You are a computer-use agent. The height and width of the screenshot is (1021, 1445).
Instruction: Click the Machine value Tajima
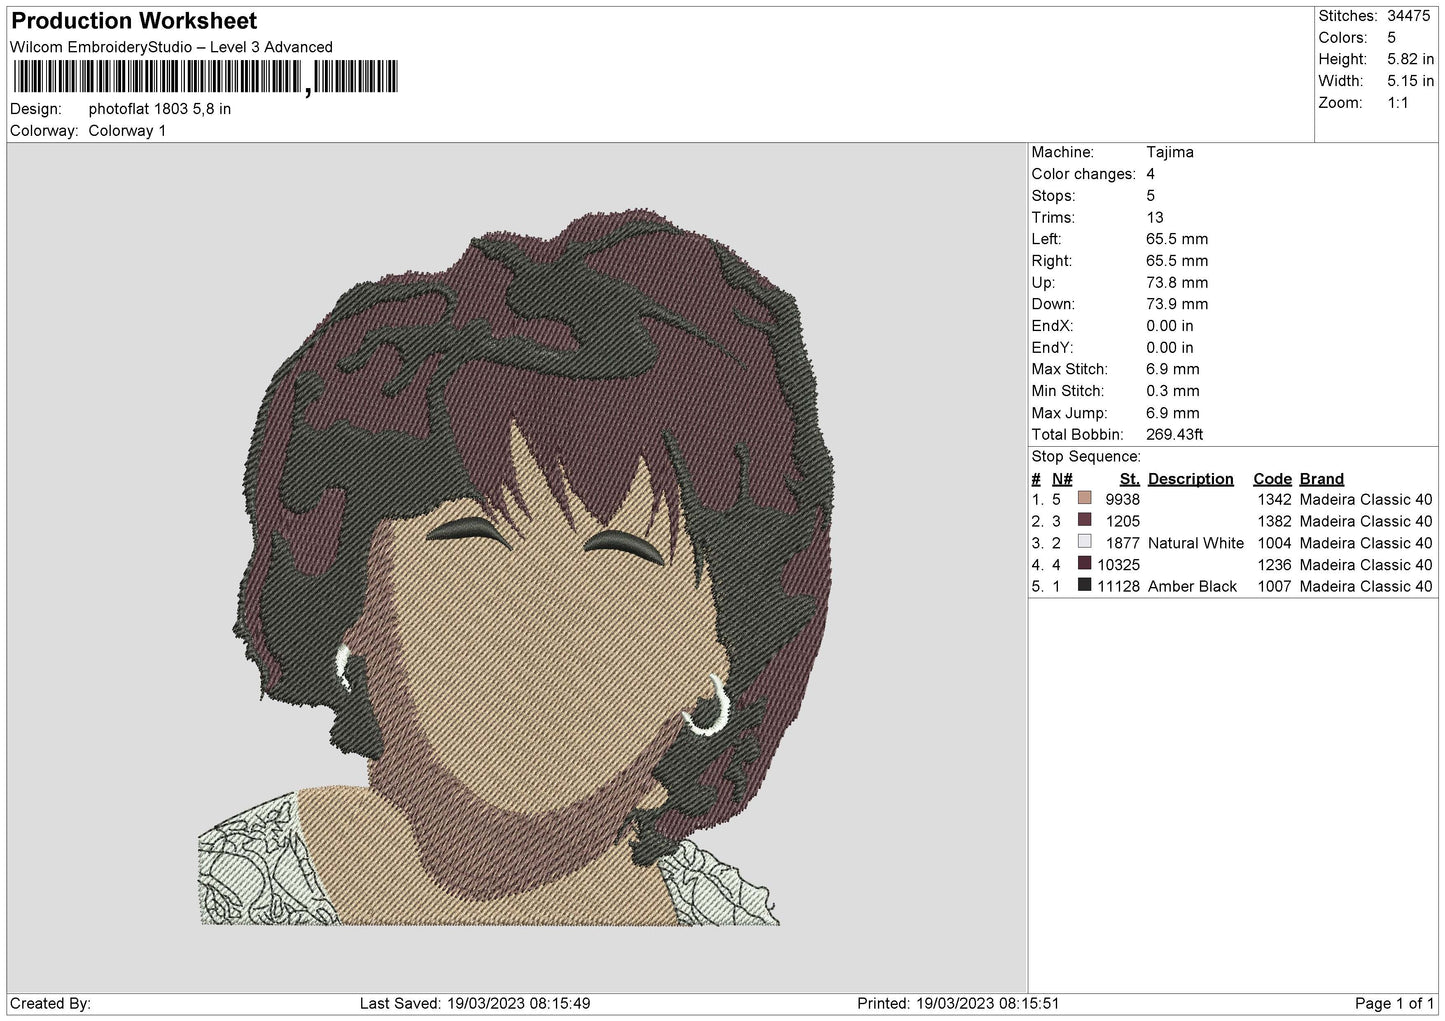coord(1170,152)
